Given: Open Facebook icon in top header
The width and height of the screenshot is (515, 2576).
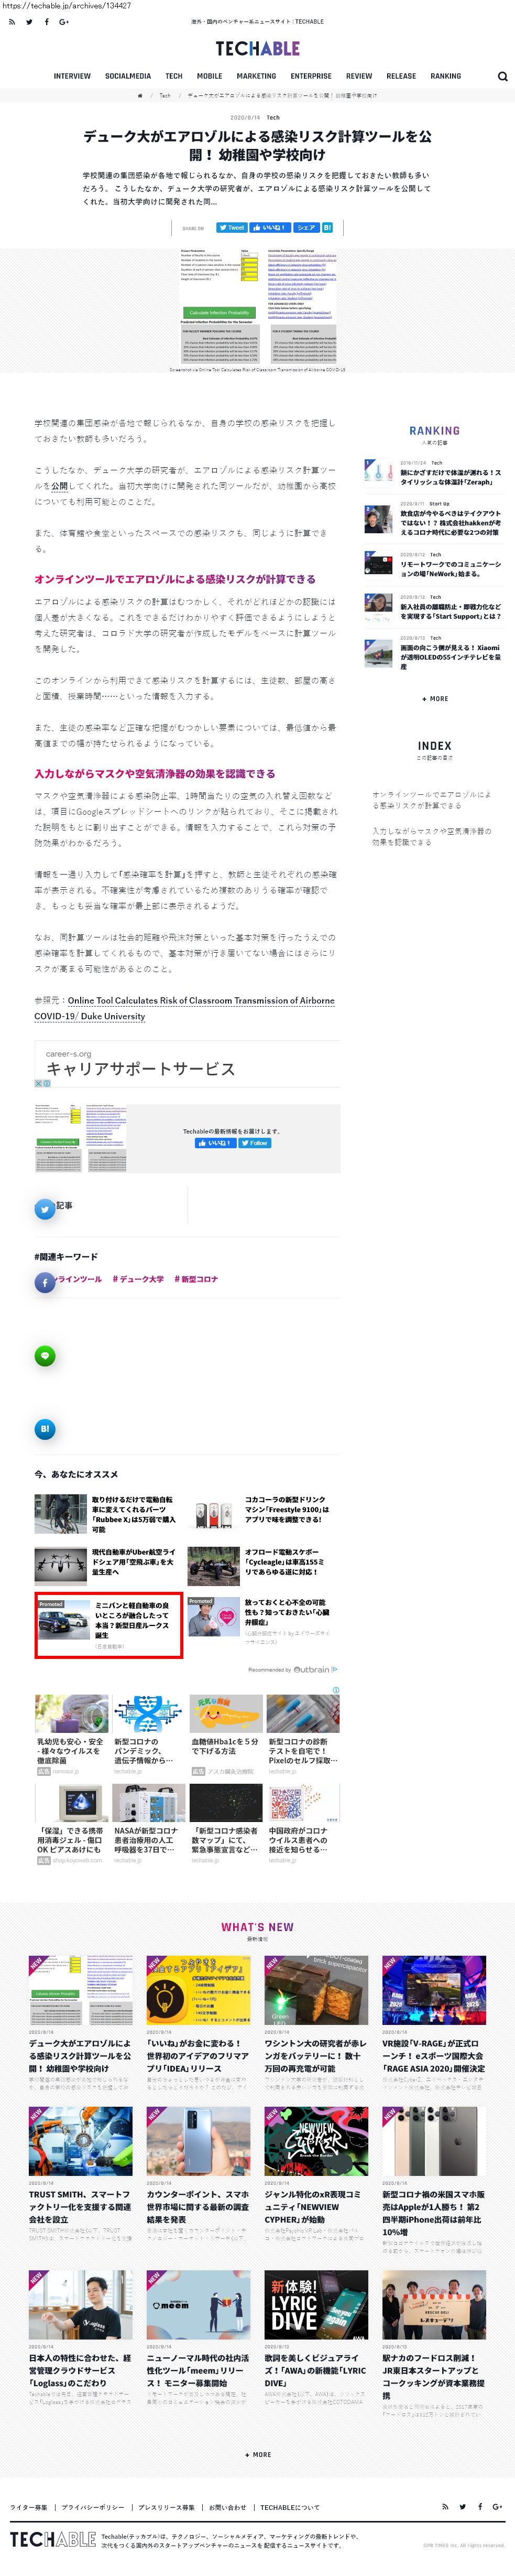Looking at the screenshot, I should coord(46,21).
